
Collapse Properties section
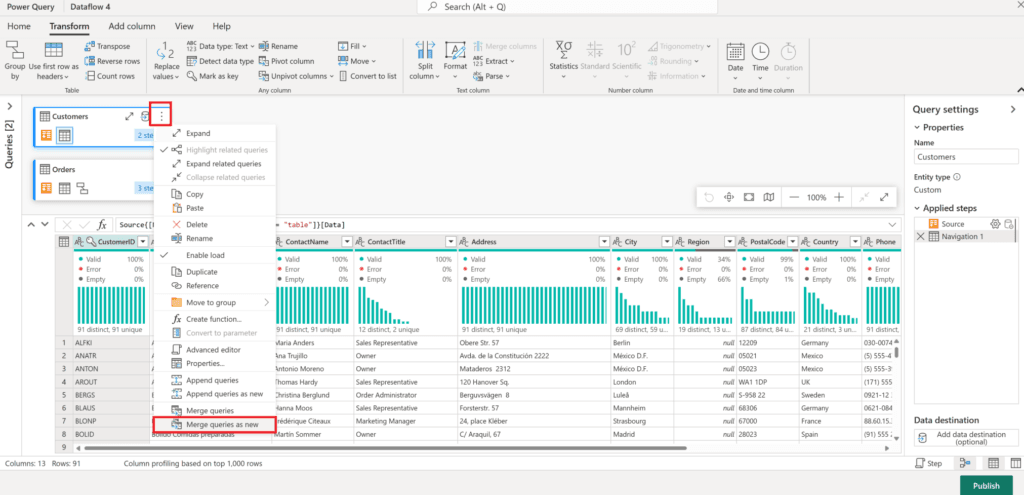click(x=918, y=127)
